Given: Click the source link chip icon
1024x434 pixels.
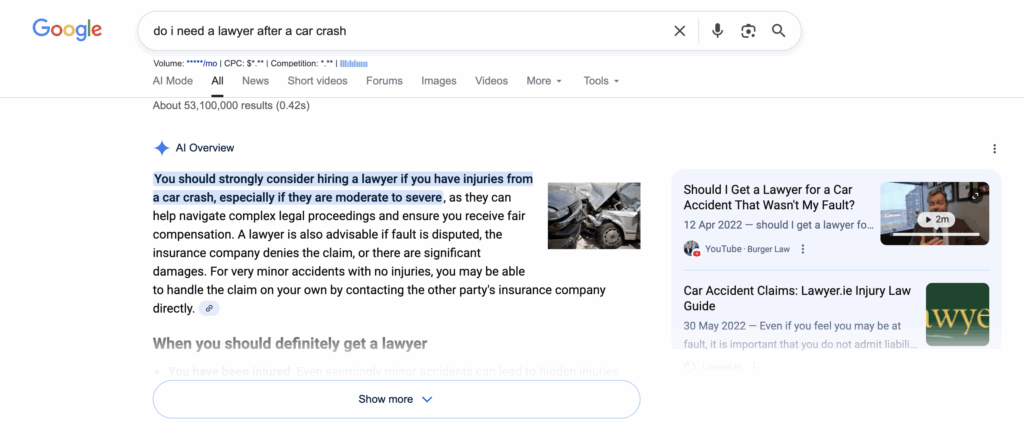Looking at the screenshot, I should [x=209, y=309].
